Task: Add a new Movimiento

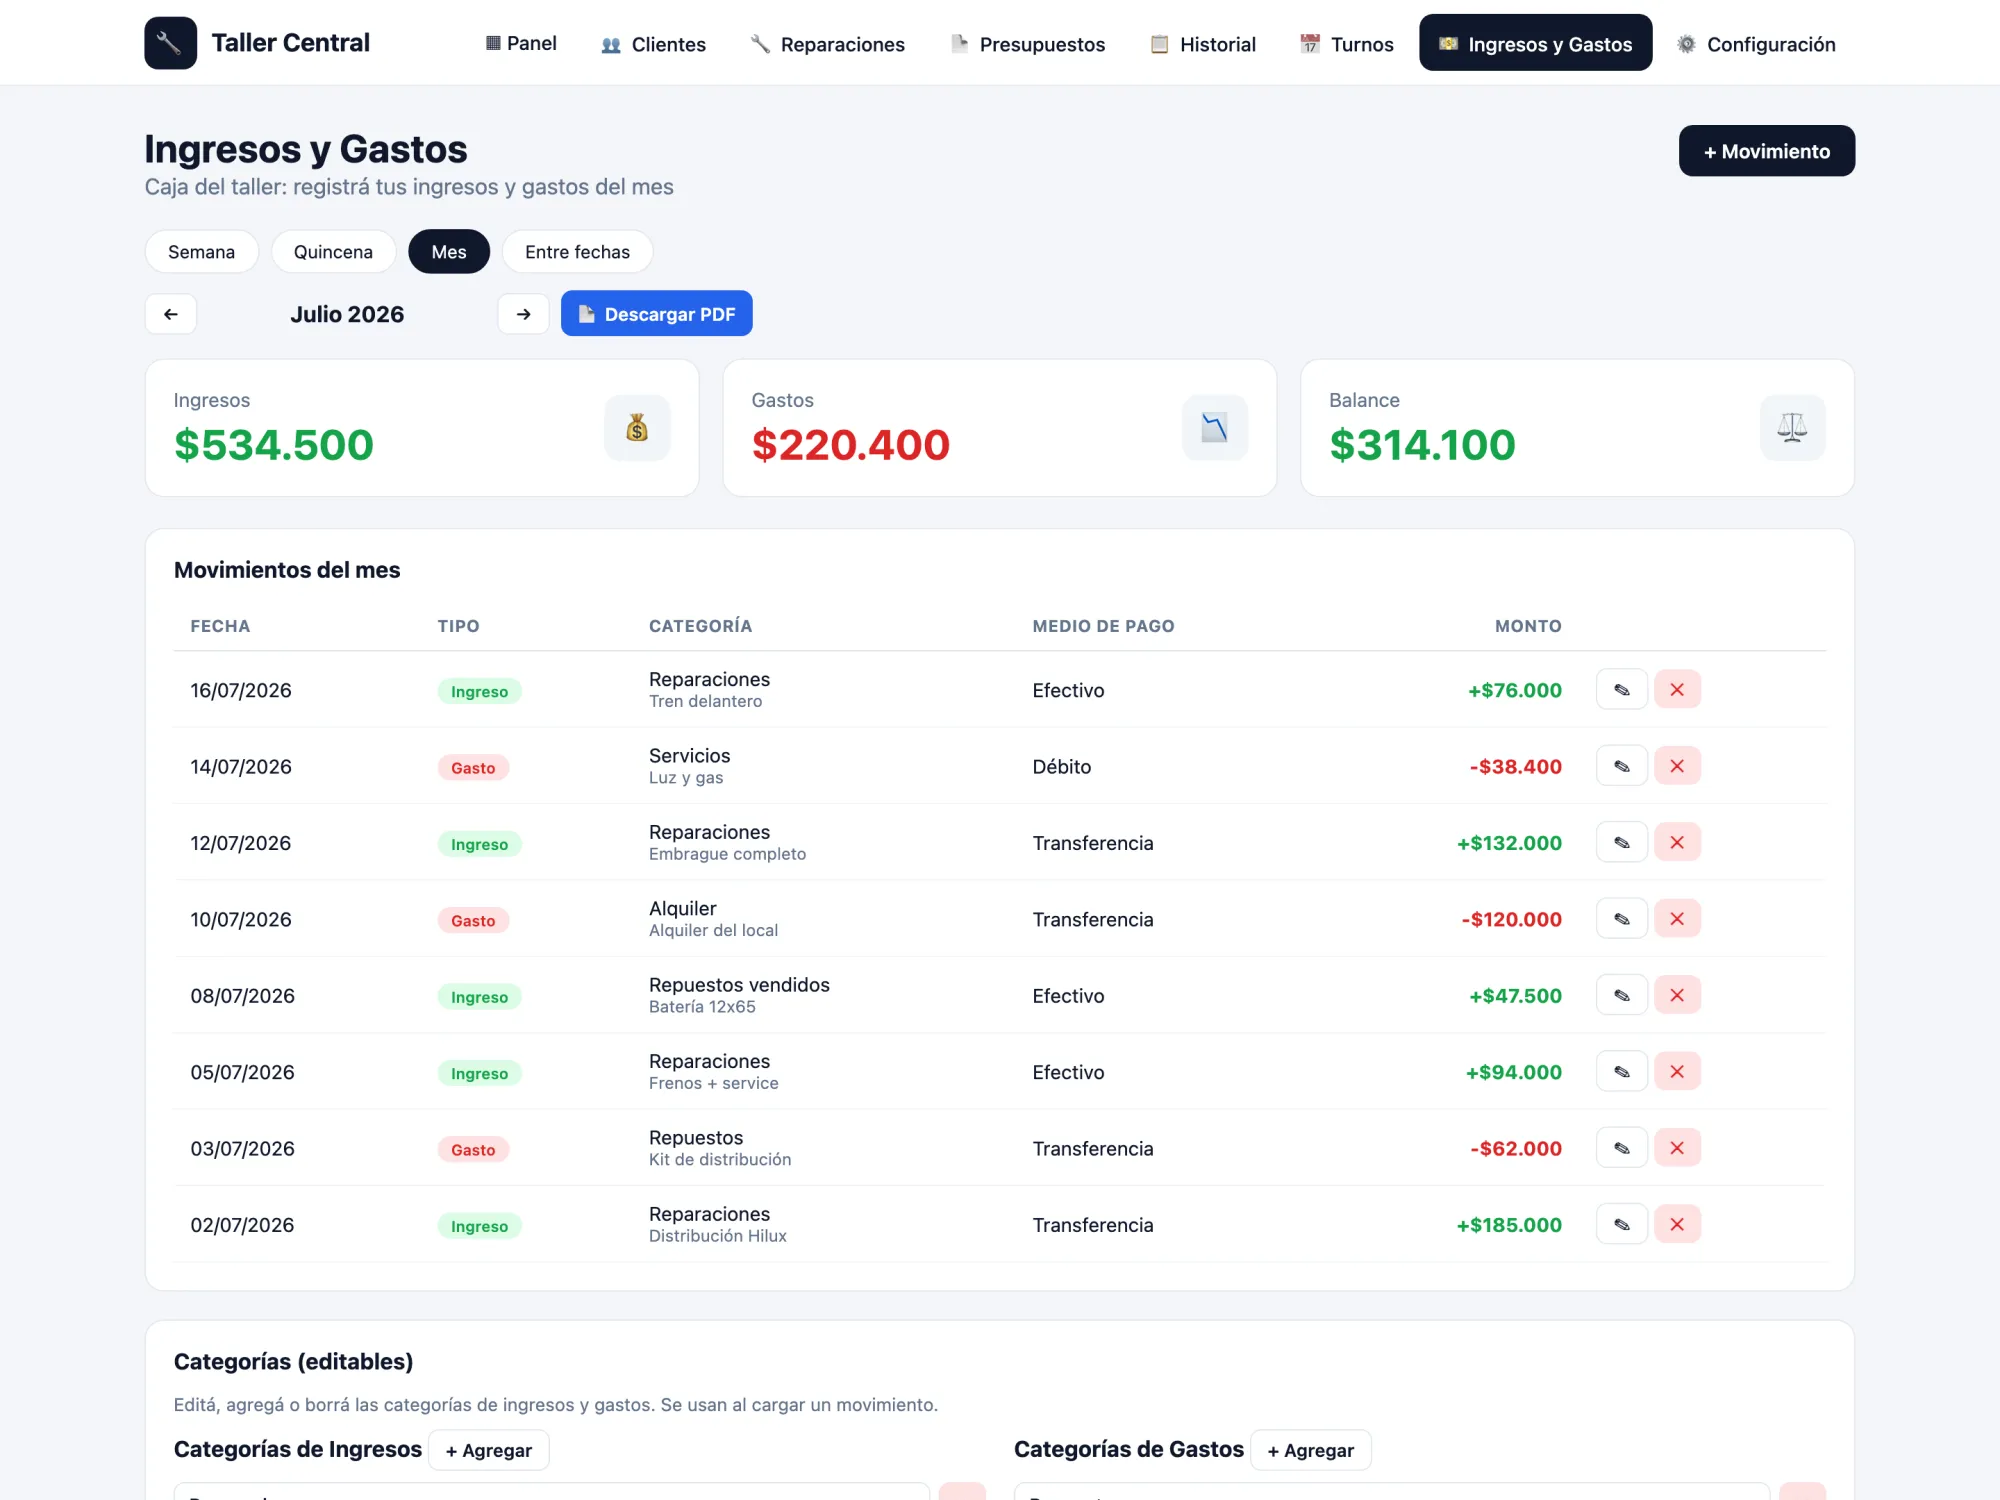Action: click(1766, 151)
